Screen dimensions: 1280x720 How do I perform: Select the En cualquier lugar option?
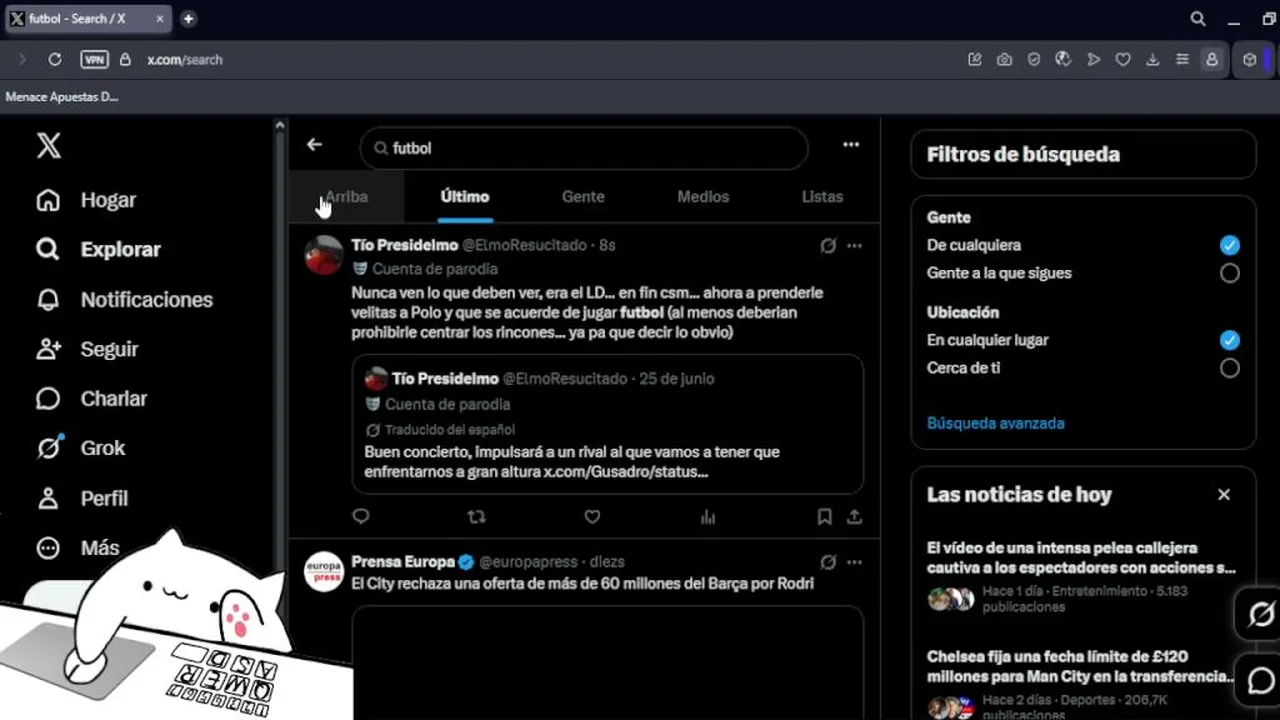coord(1230,340)
